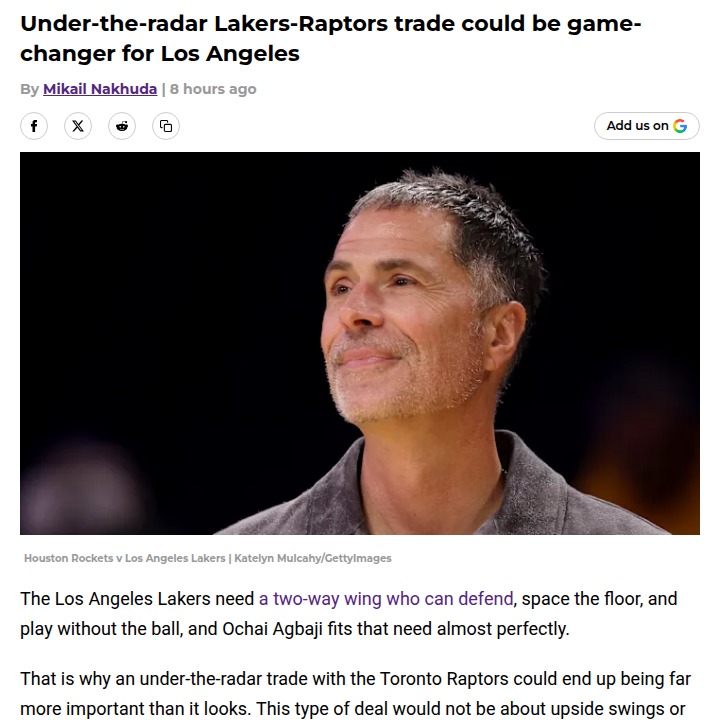Click the article headline
This screenshot has height=720, width=720.
tap(331, 38)
